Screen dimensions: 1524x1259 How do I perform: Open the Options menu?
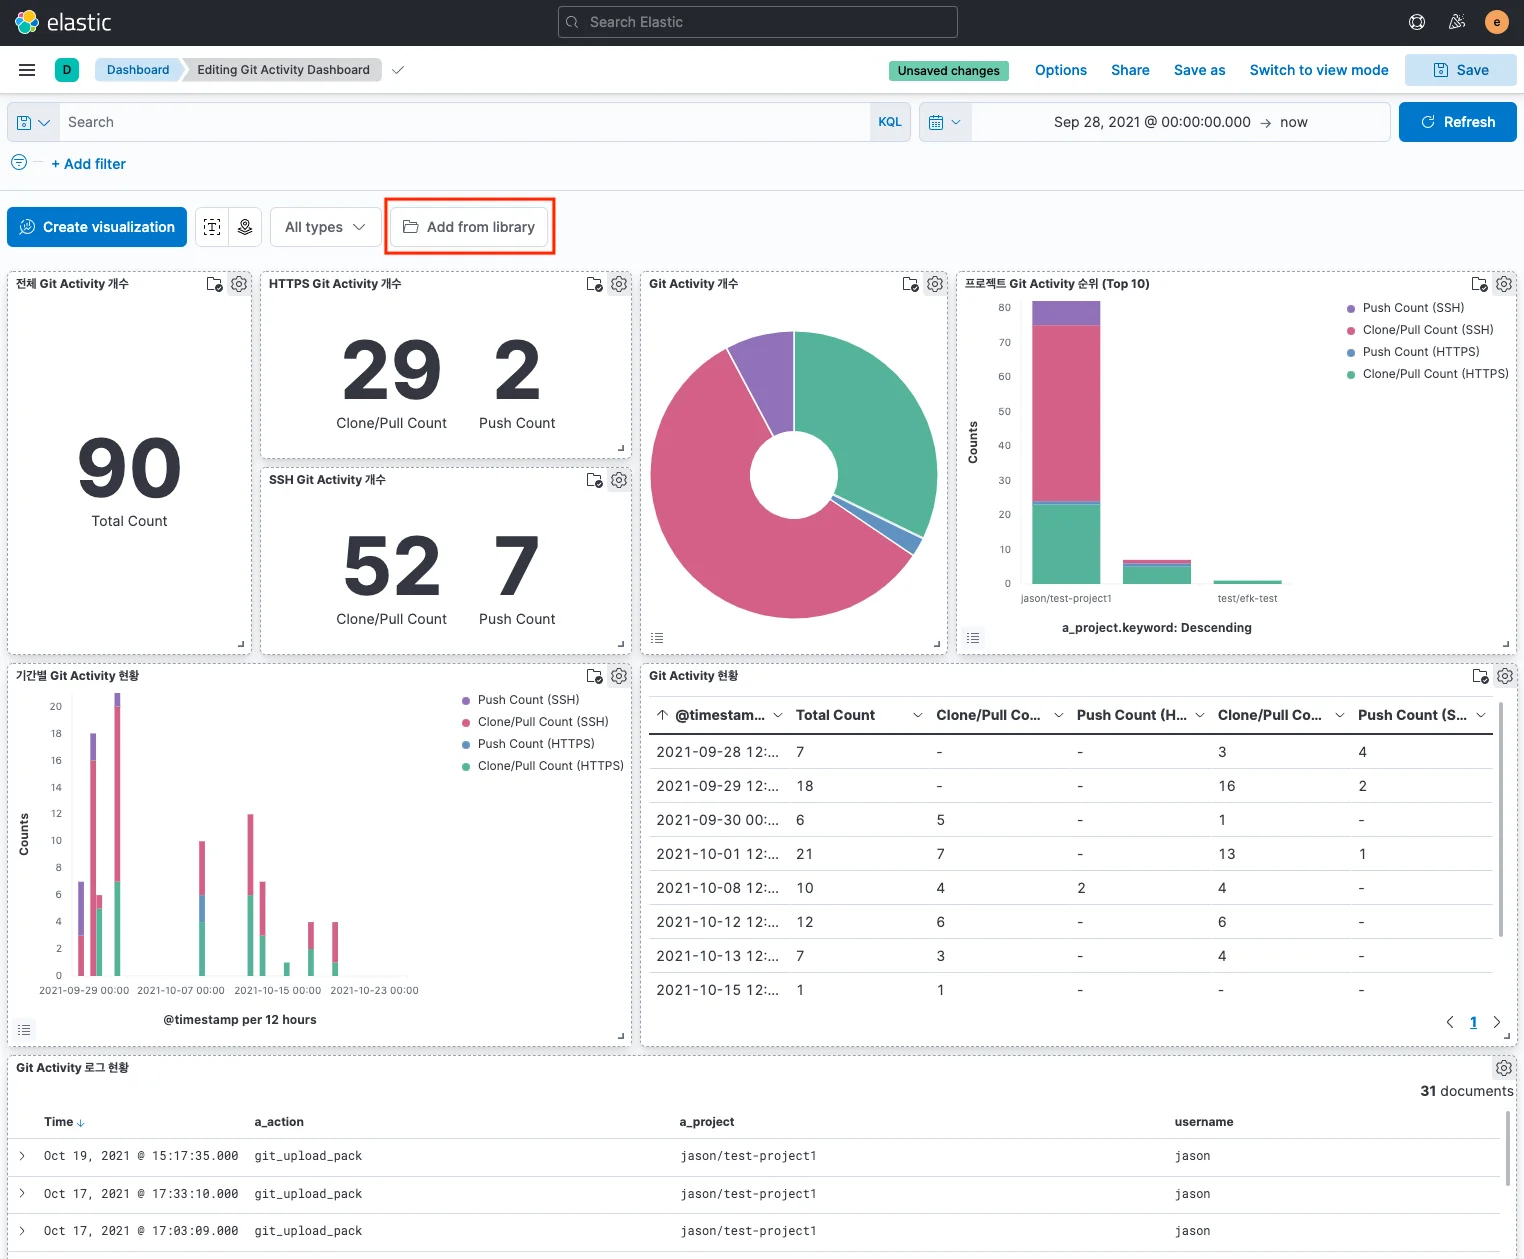pos(1060,70)
